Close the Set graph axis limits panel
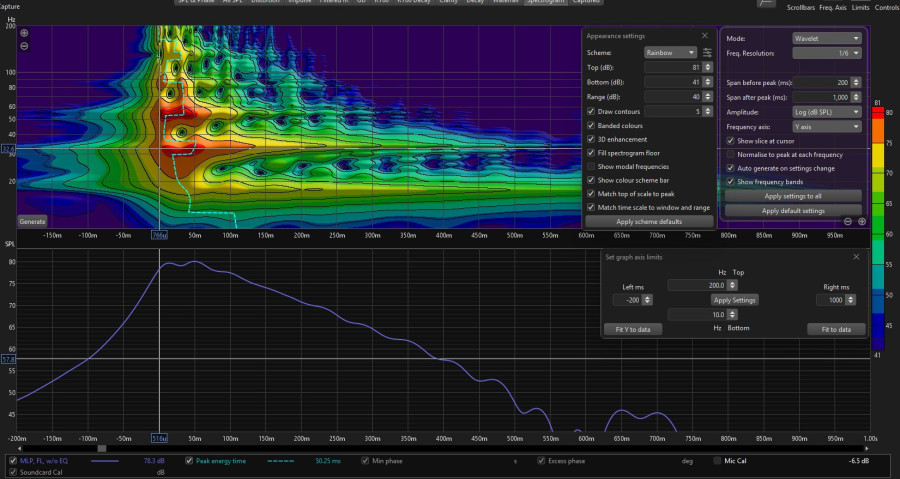The image size is (900, 479). [856, 257]
